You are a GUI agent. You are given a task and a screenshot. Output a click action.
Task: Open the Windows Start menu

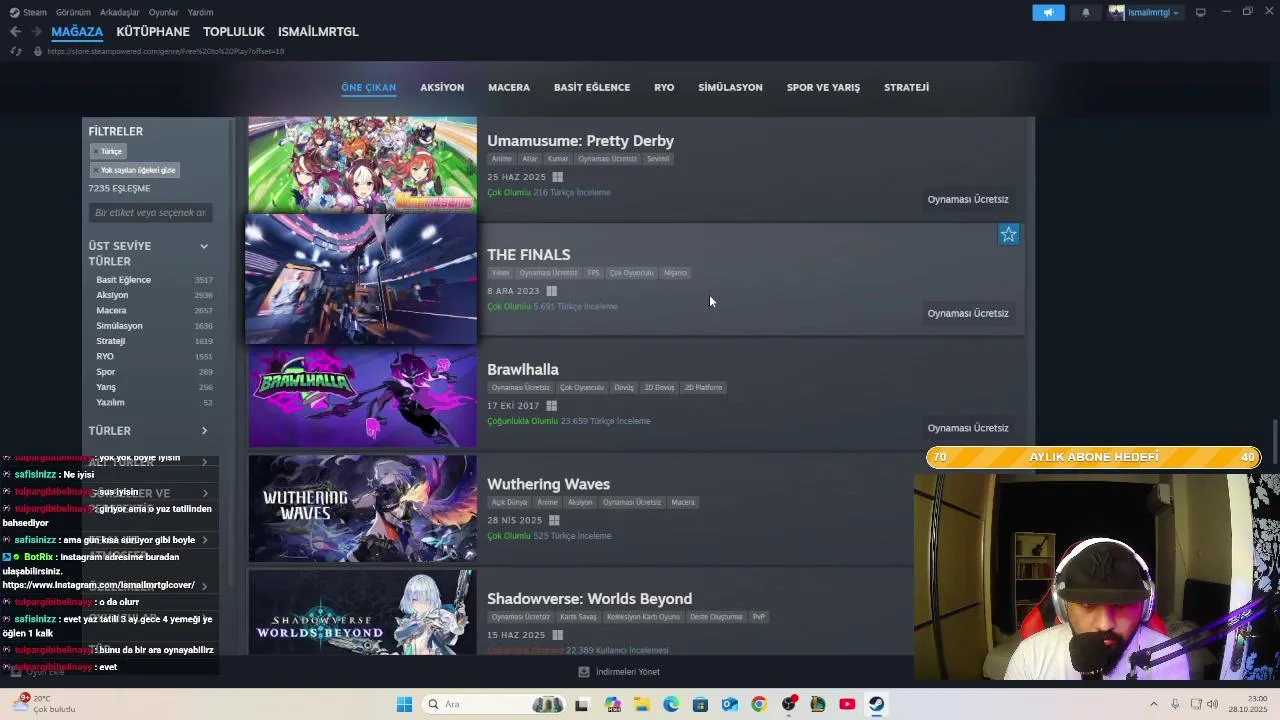coord(404,704)
